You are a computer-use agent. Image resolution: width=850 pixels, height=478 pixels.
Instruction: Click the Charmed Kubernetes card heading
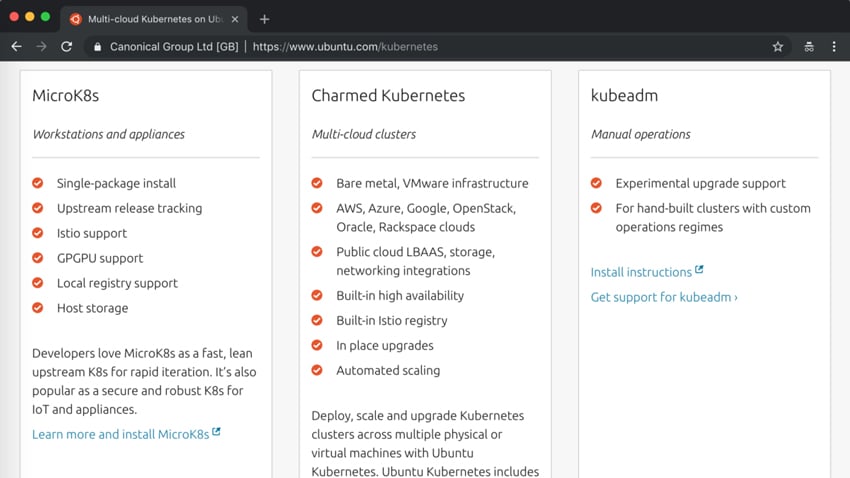click(388, 95)
